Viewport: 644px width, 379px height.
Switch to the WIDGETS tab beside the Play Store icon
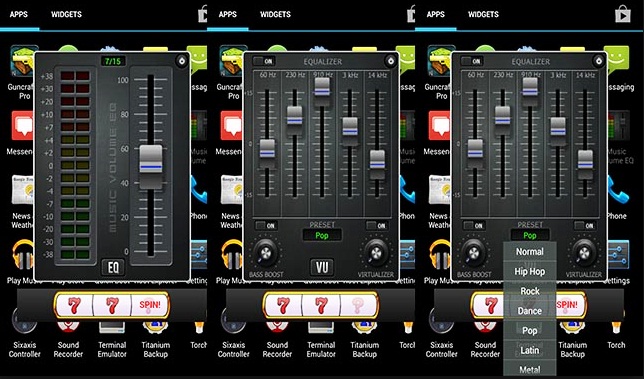click(483, 14)
